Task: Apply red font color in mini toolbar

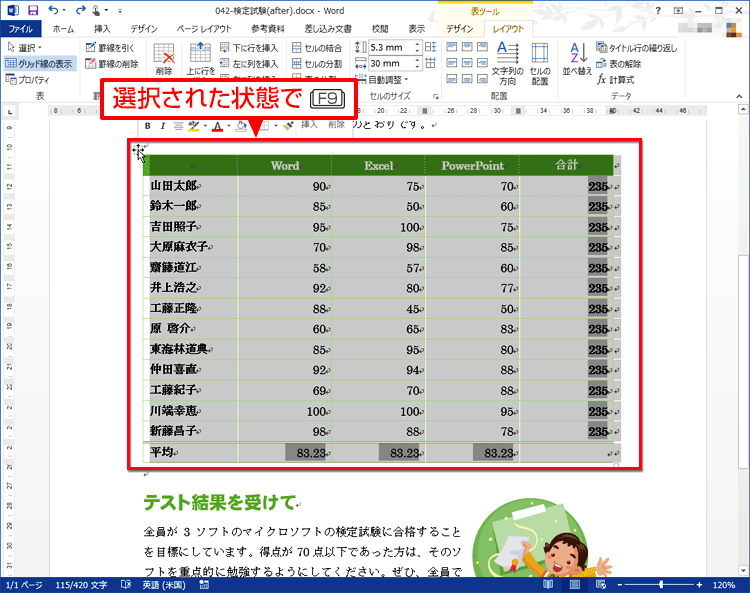Action: (x=218, y=126)
